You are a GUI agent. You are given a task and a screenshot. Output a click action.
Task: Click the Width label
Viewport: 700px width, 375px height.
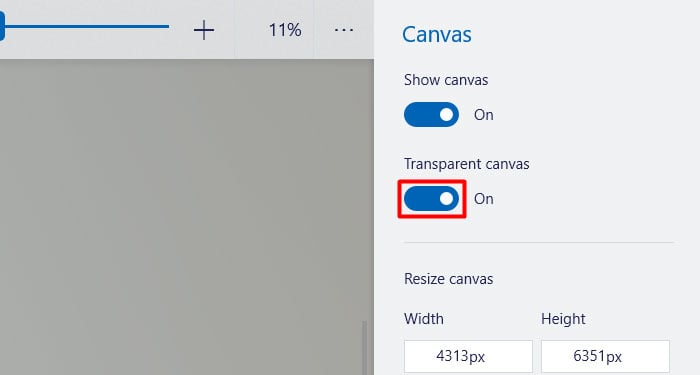point(424,319)
